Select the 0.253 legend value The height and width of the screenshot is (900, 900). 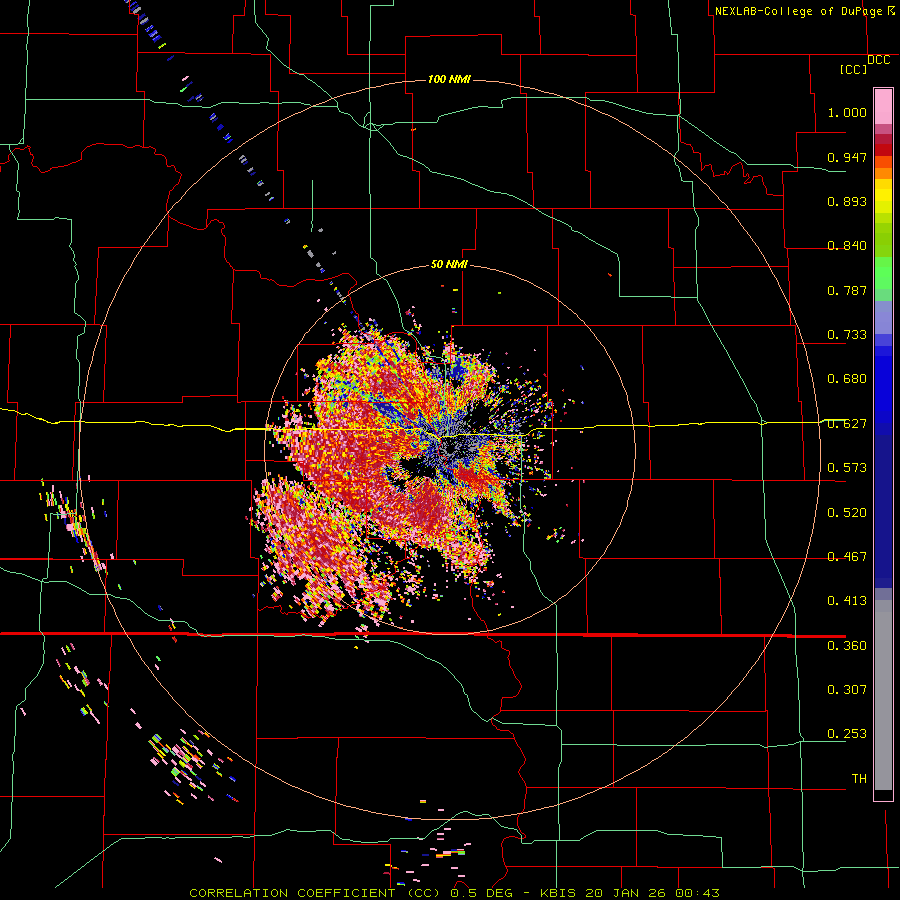point(847,734)
